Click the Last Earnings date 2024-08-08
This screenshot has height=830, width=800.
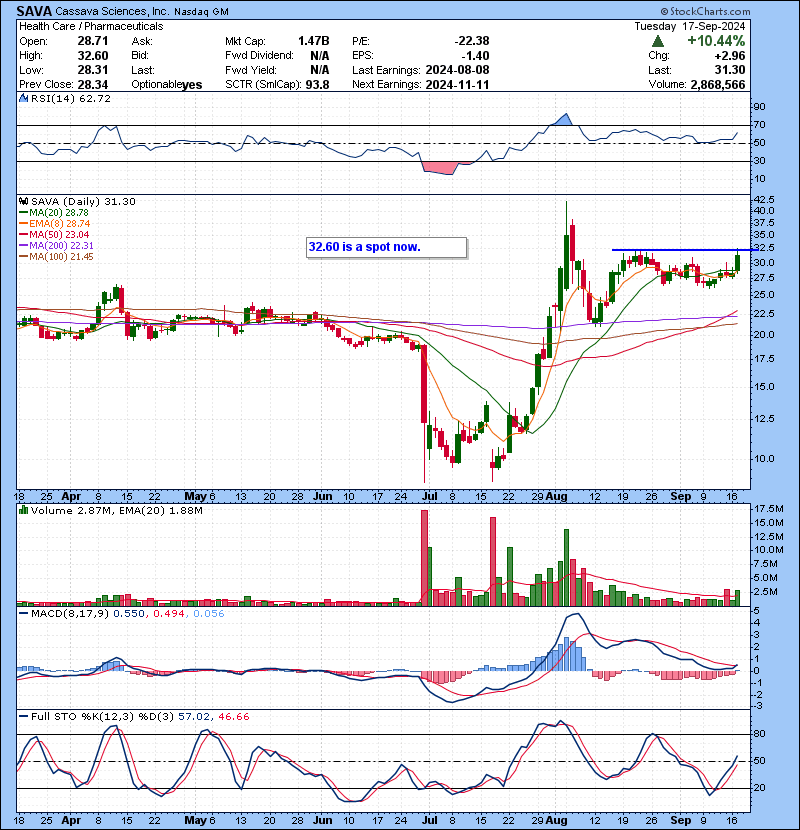[457, 70]
